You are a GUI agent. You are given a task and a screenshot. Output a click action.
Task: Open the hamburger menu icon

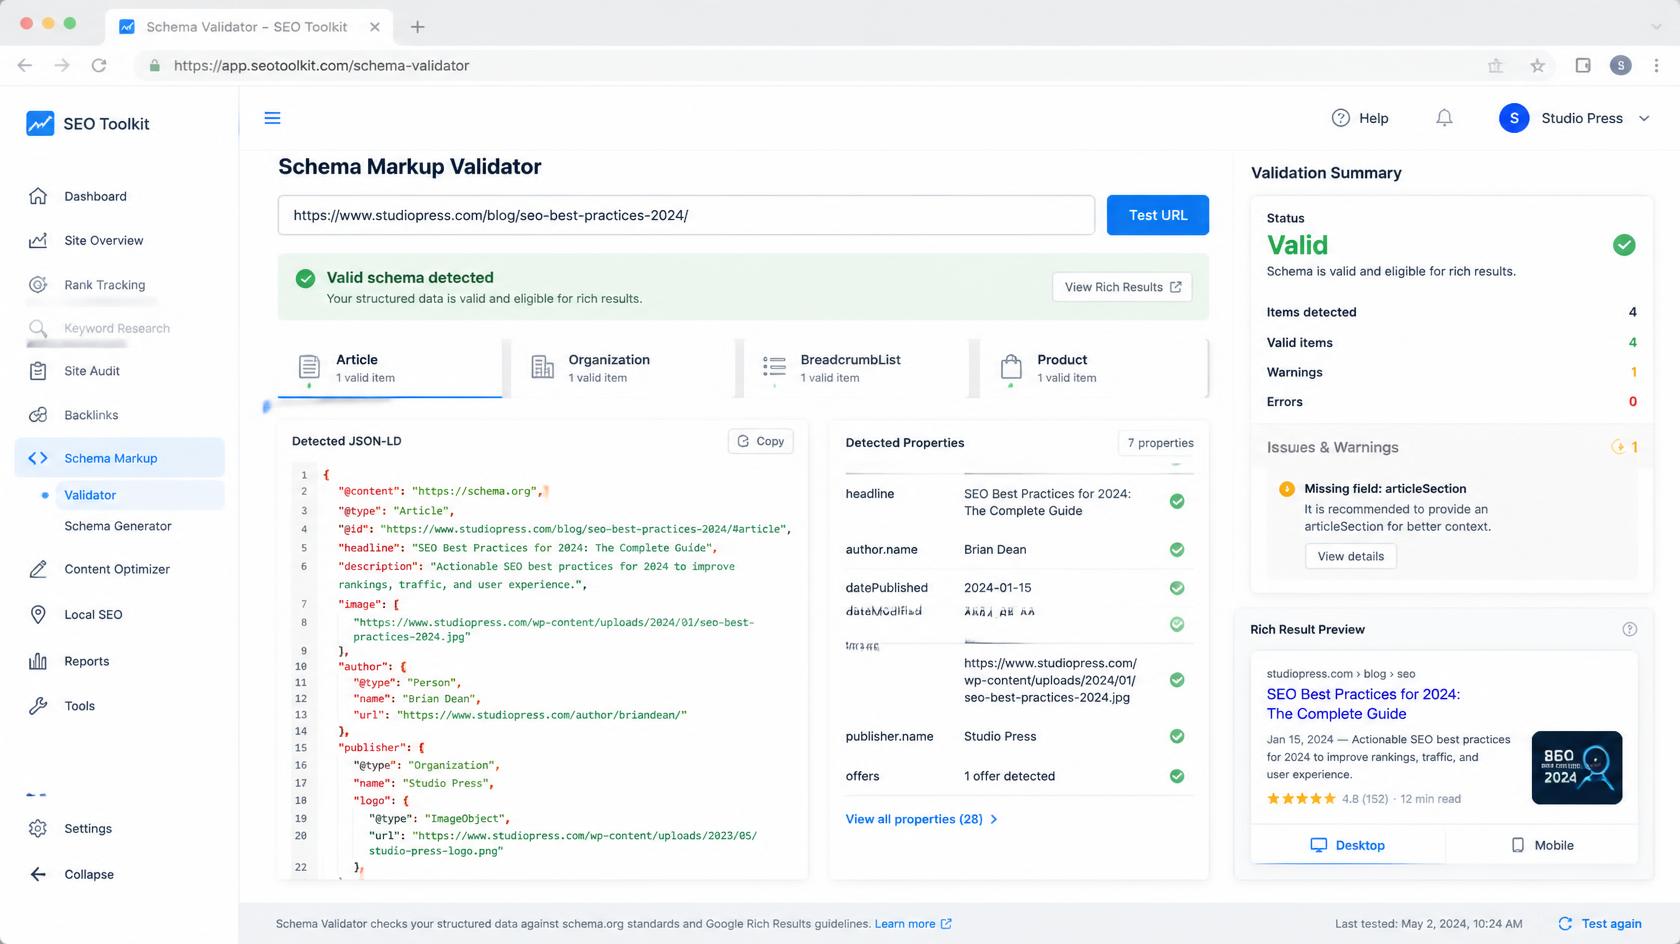click(272, 118)
